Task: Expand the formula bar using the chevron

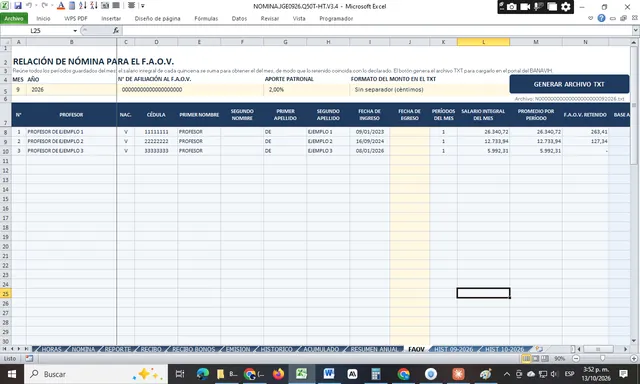Action: click(636, 31)
